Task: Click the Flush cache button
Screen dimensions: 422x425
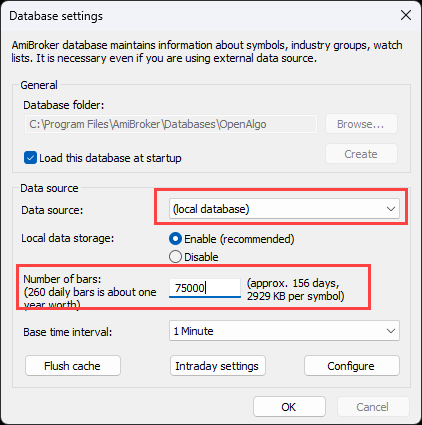Action: tap(73, 366)
